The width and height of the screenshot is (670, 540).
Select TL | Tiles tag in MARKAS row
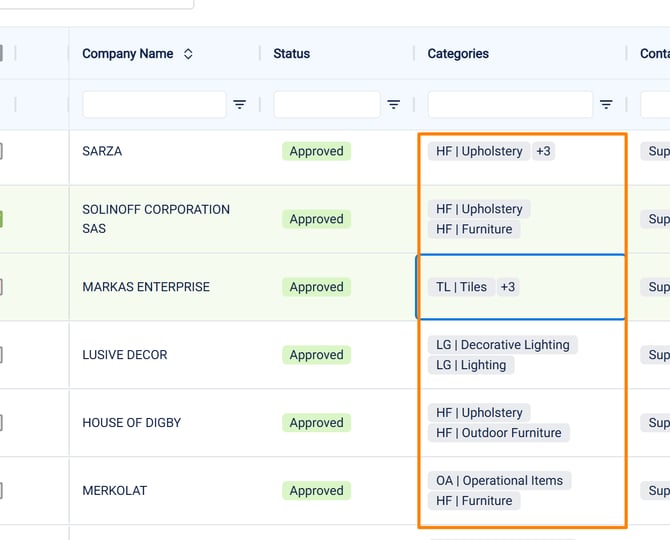pyautogui.click(x=461, y=287)
